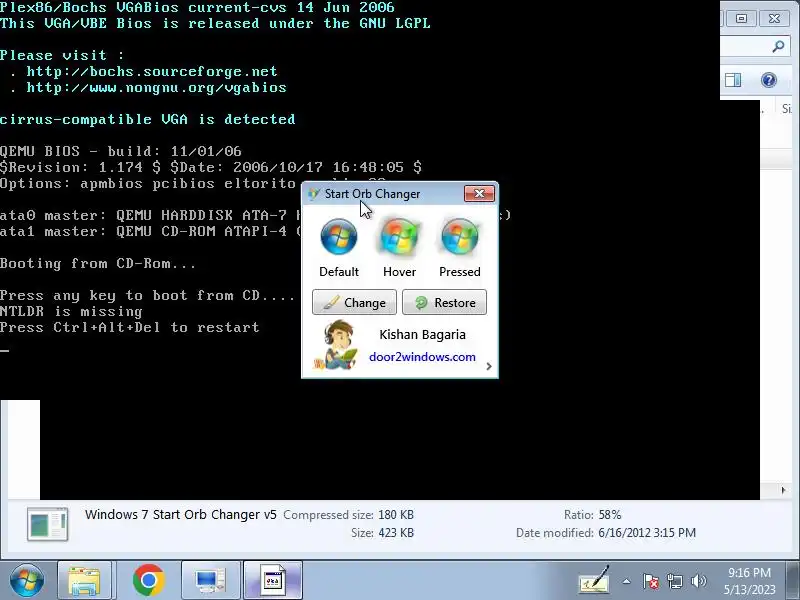Switch to the script file taskbar item
800x600 pixels.
pos(273,581)
